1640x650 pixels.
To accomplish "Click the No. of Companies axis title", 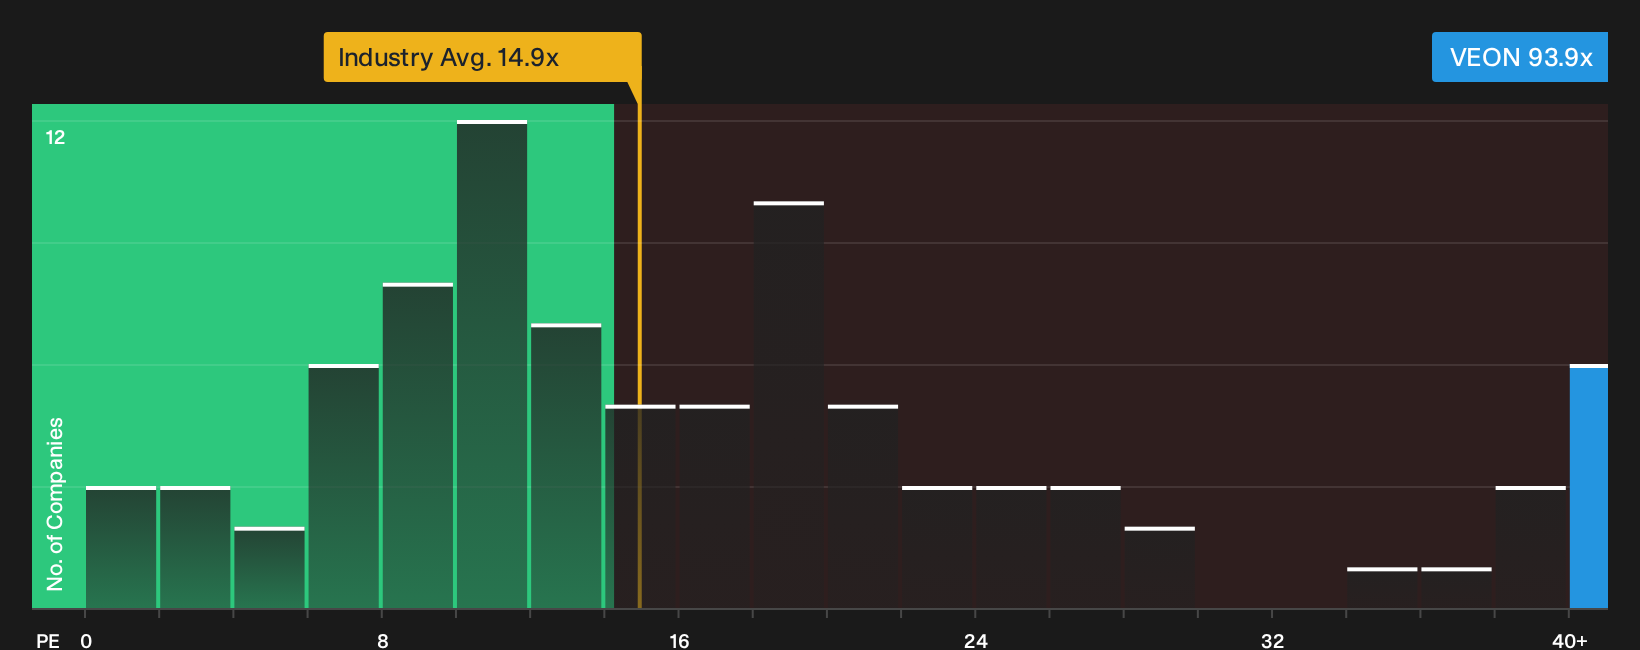I will pos(55,503).
